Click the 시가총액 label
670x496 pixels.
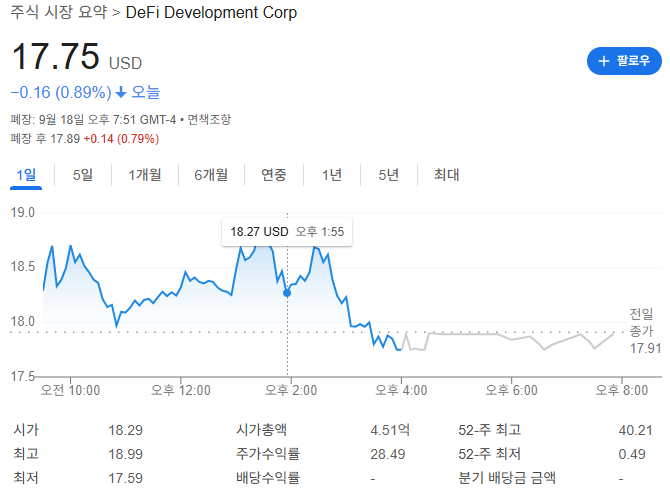(x=262, y=430)
